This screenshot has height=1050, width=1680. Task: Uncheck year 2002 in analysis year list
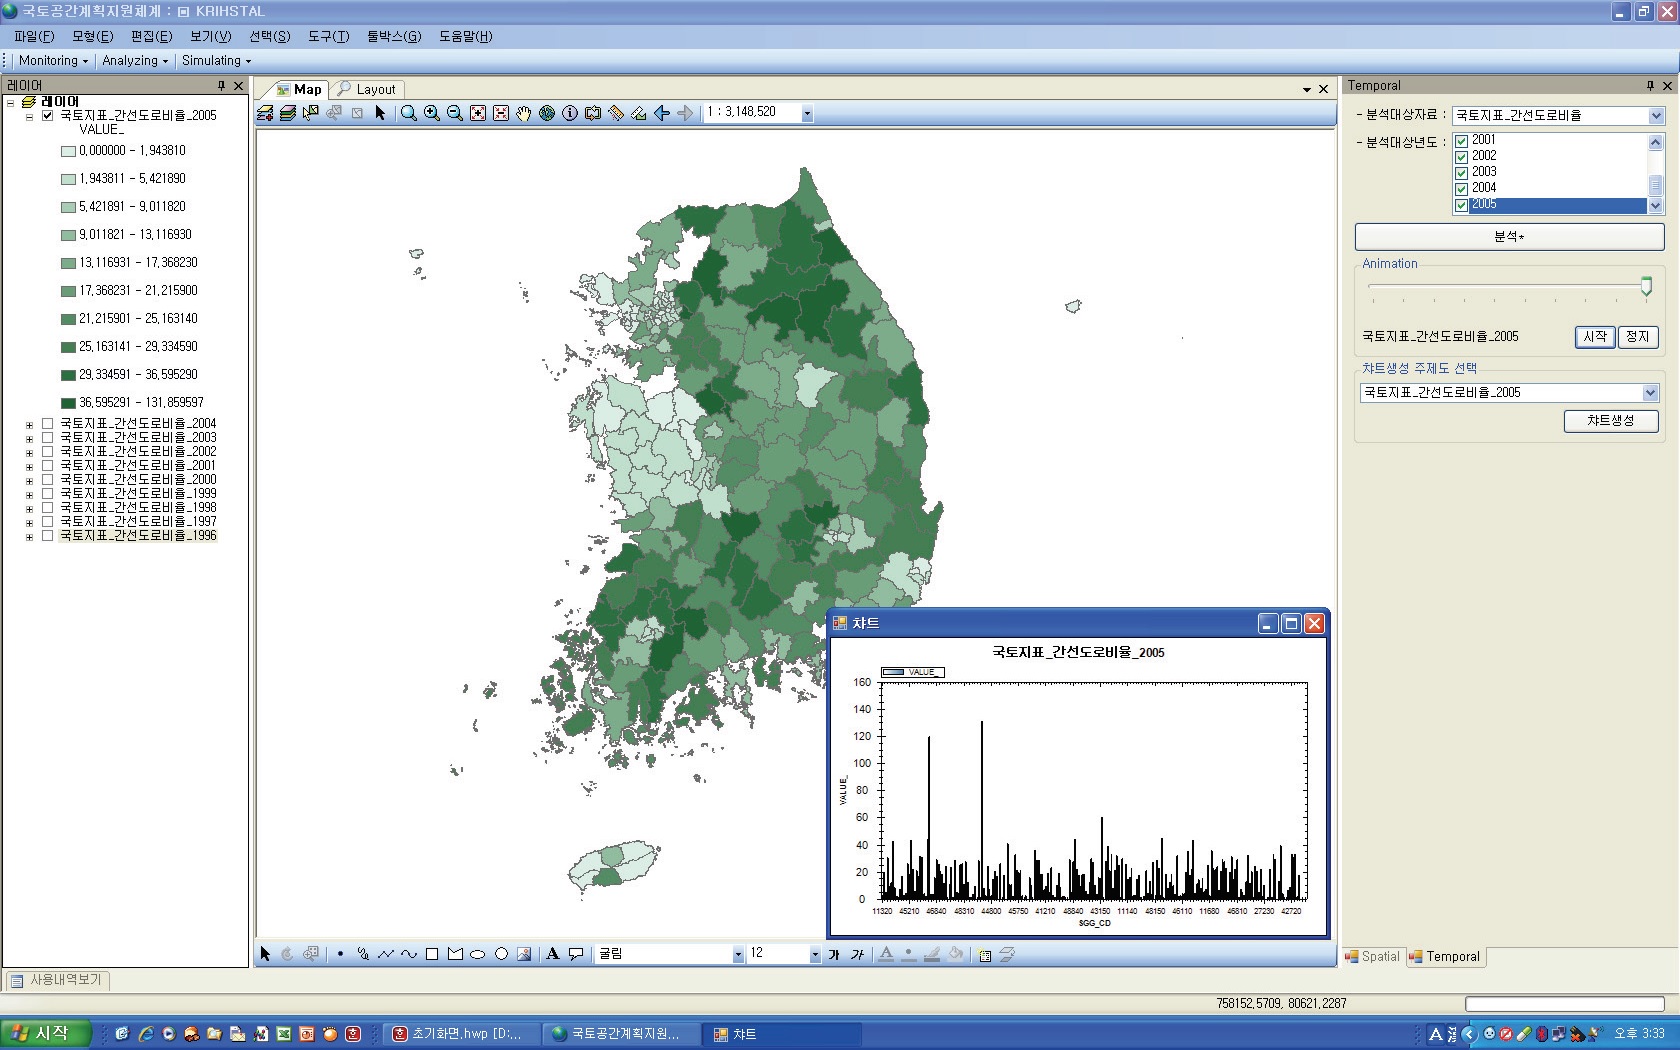pos(1461,157)
